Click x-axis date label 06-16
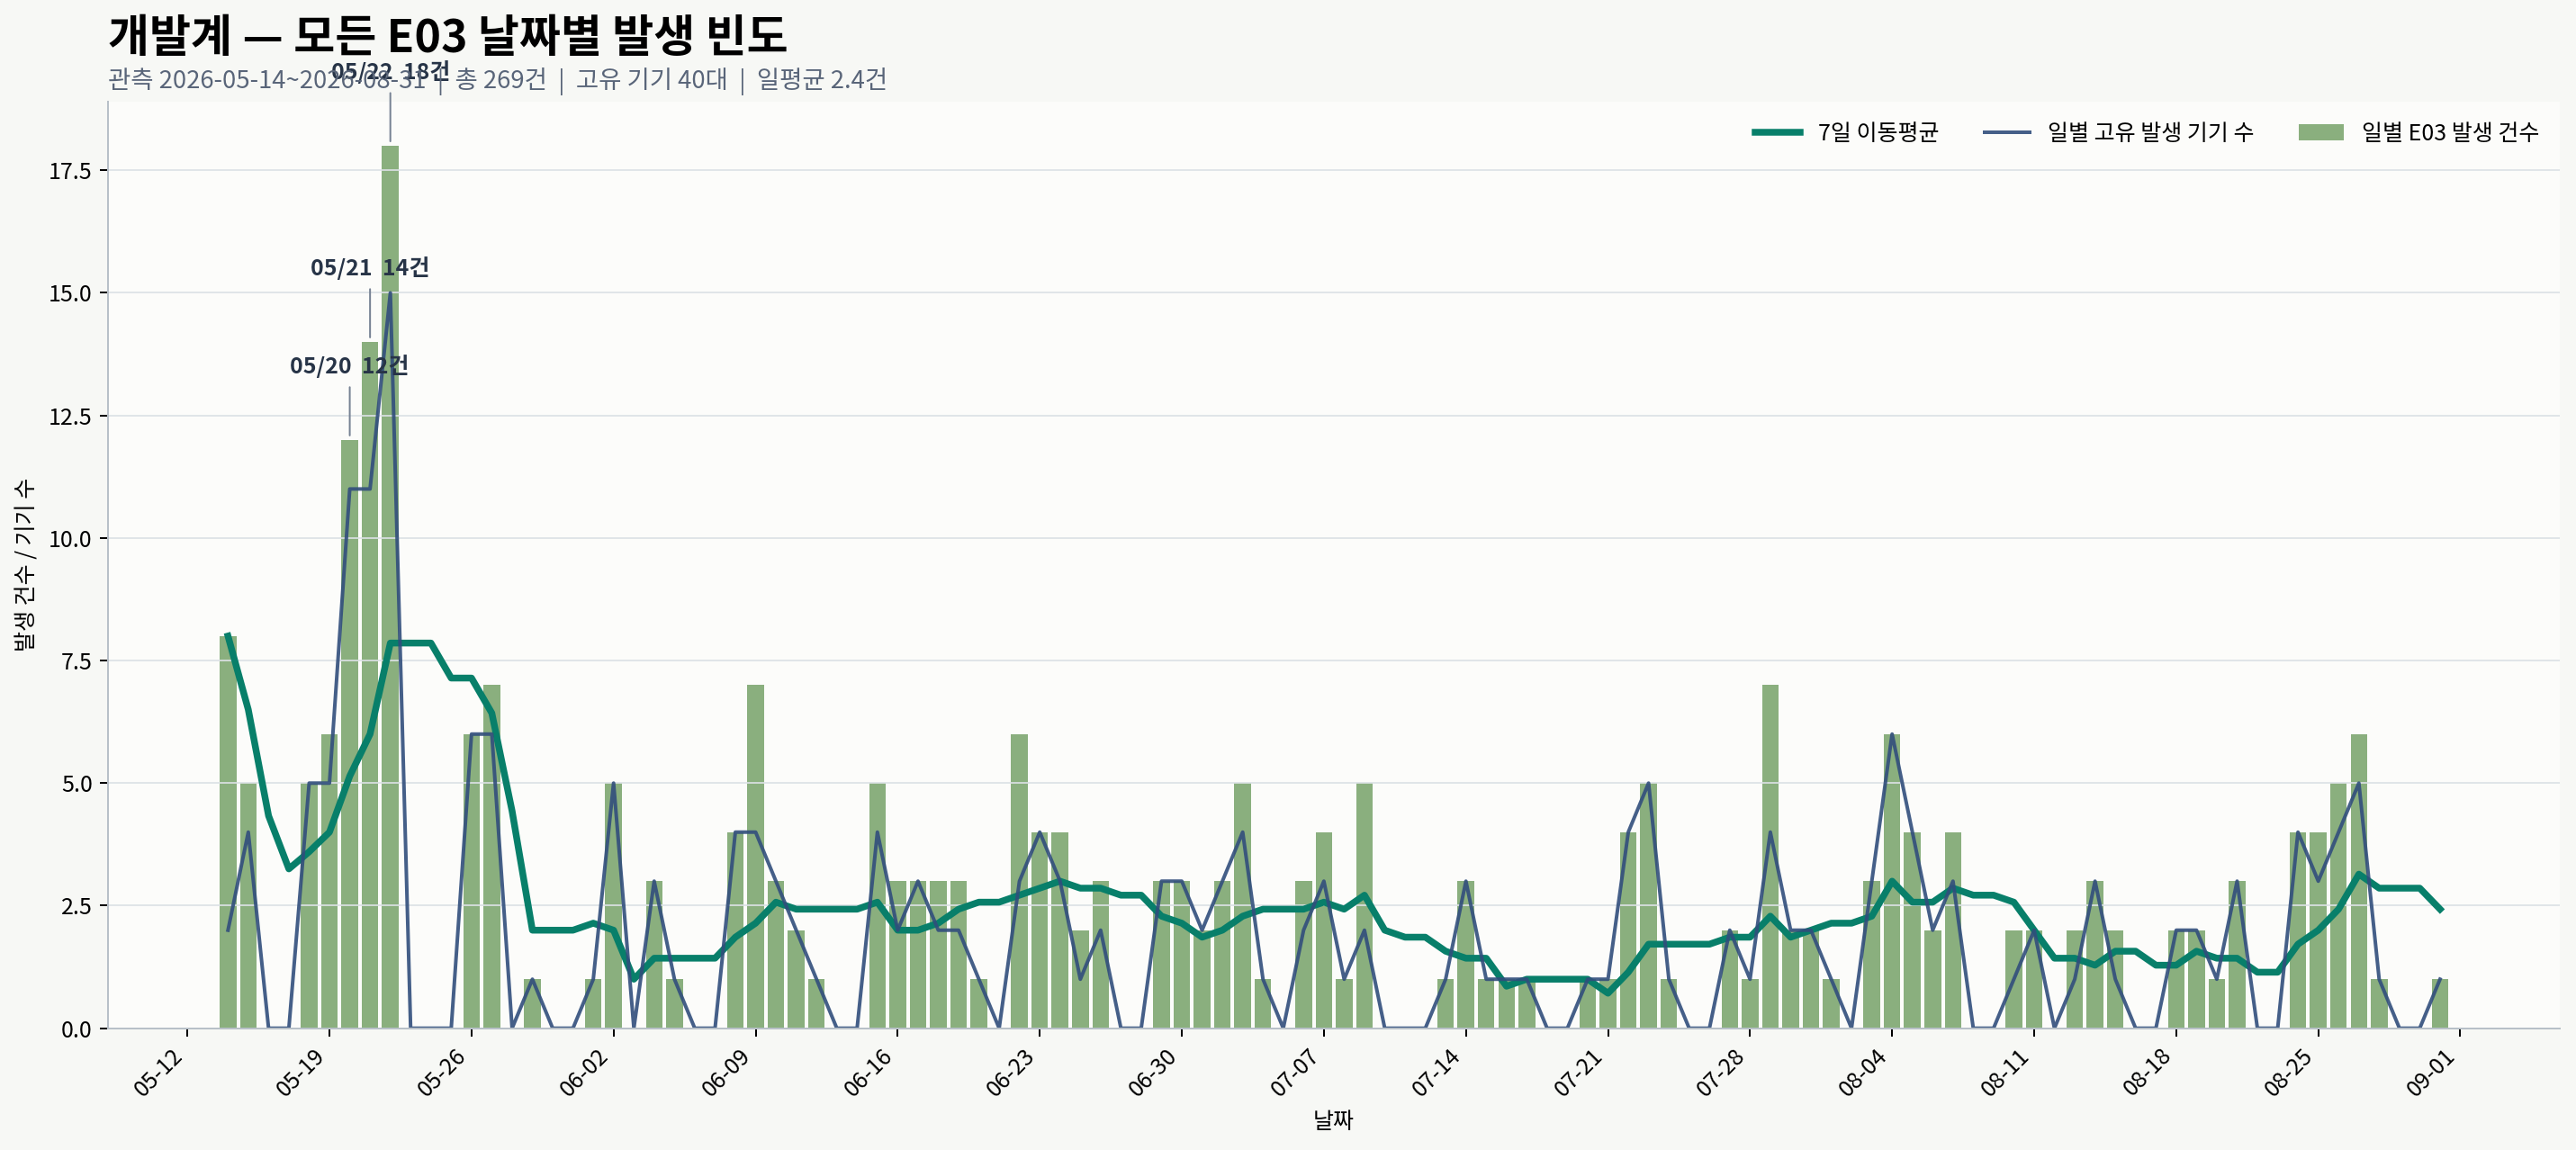The image size is (2576, 1150). tap(869, 1072)
